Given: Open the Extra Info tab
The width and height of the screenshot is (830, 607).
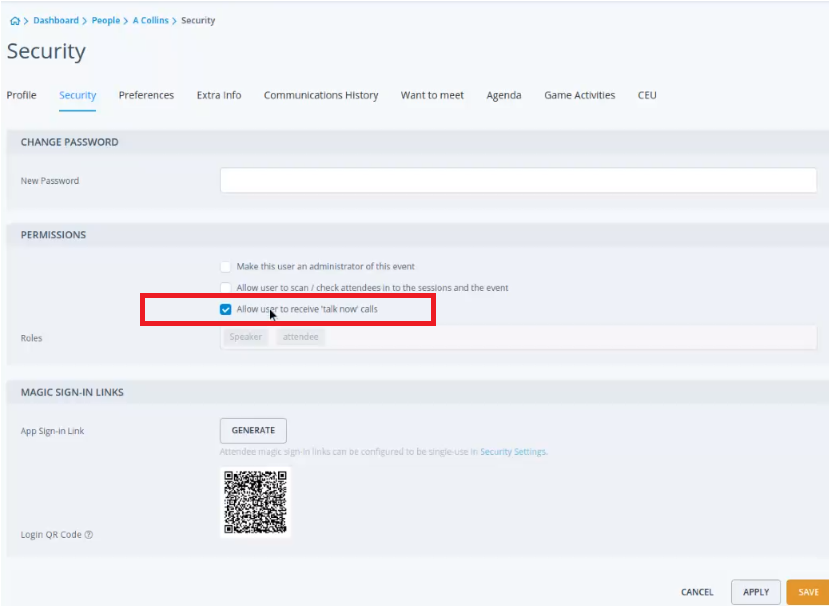Looking at the screenshot, I should click(x=219, y=95).
